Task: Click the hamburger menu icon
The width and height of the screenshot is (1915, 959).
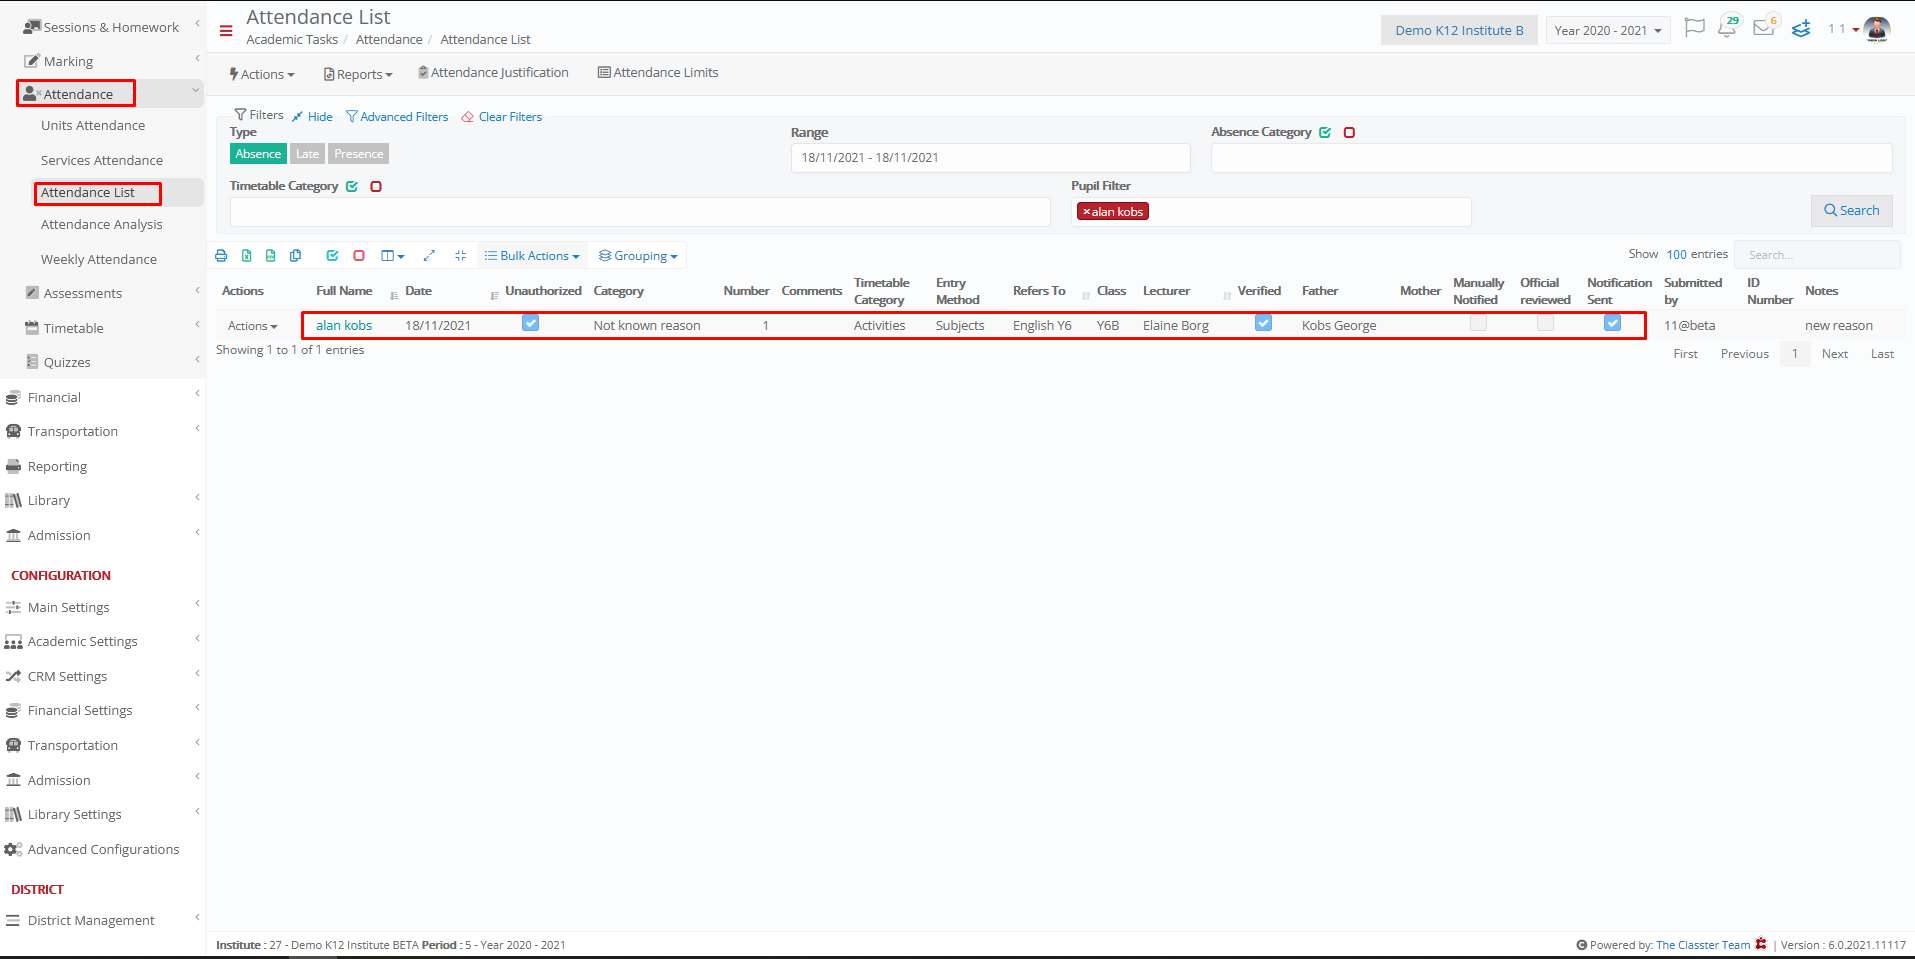Action: point(226,30)
